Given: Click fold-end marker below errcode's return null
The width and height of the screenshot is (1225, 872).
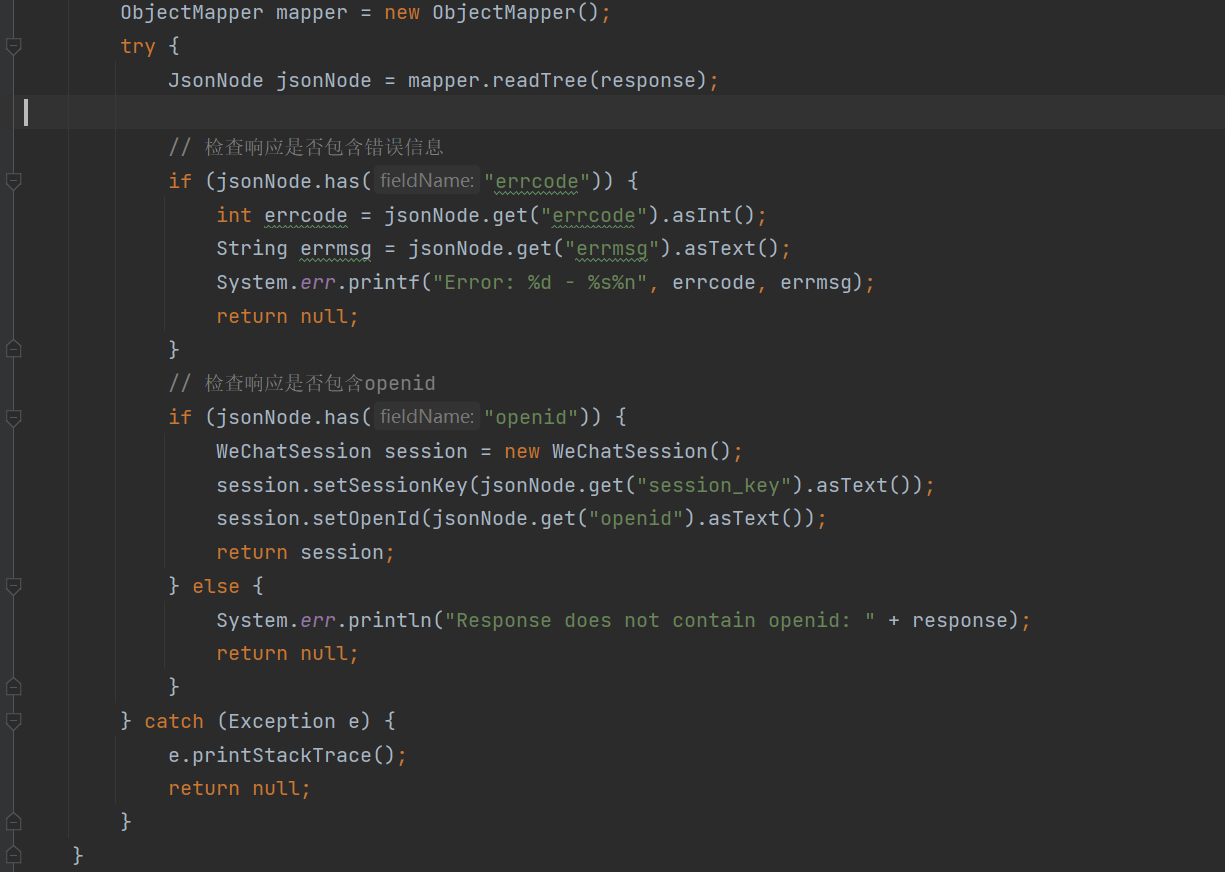Looking at the screenshot, I should coord(13,349).
